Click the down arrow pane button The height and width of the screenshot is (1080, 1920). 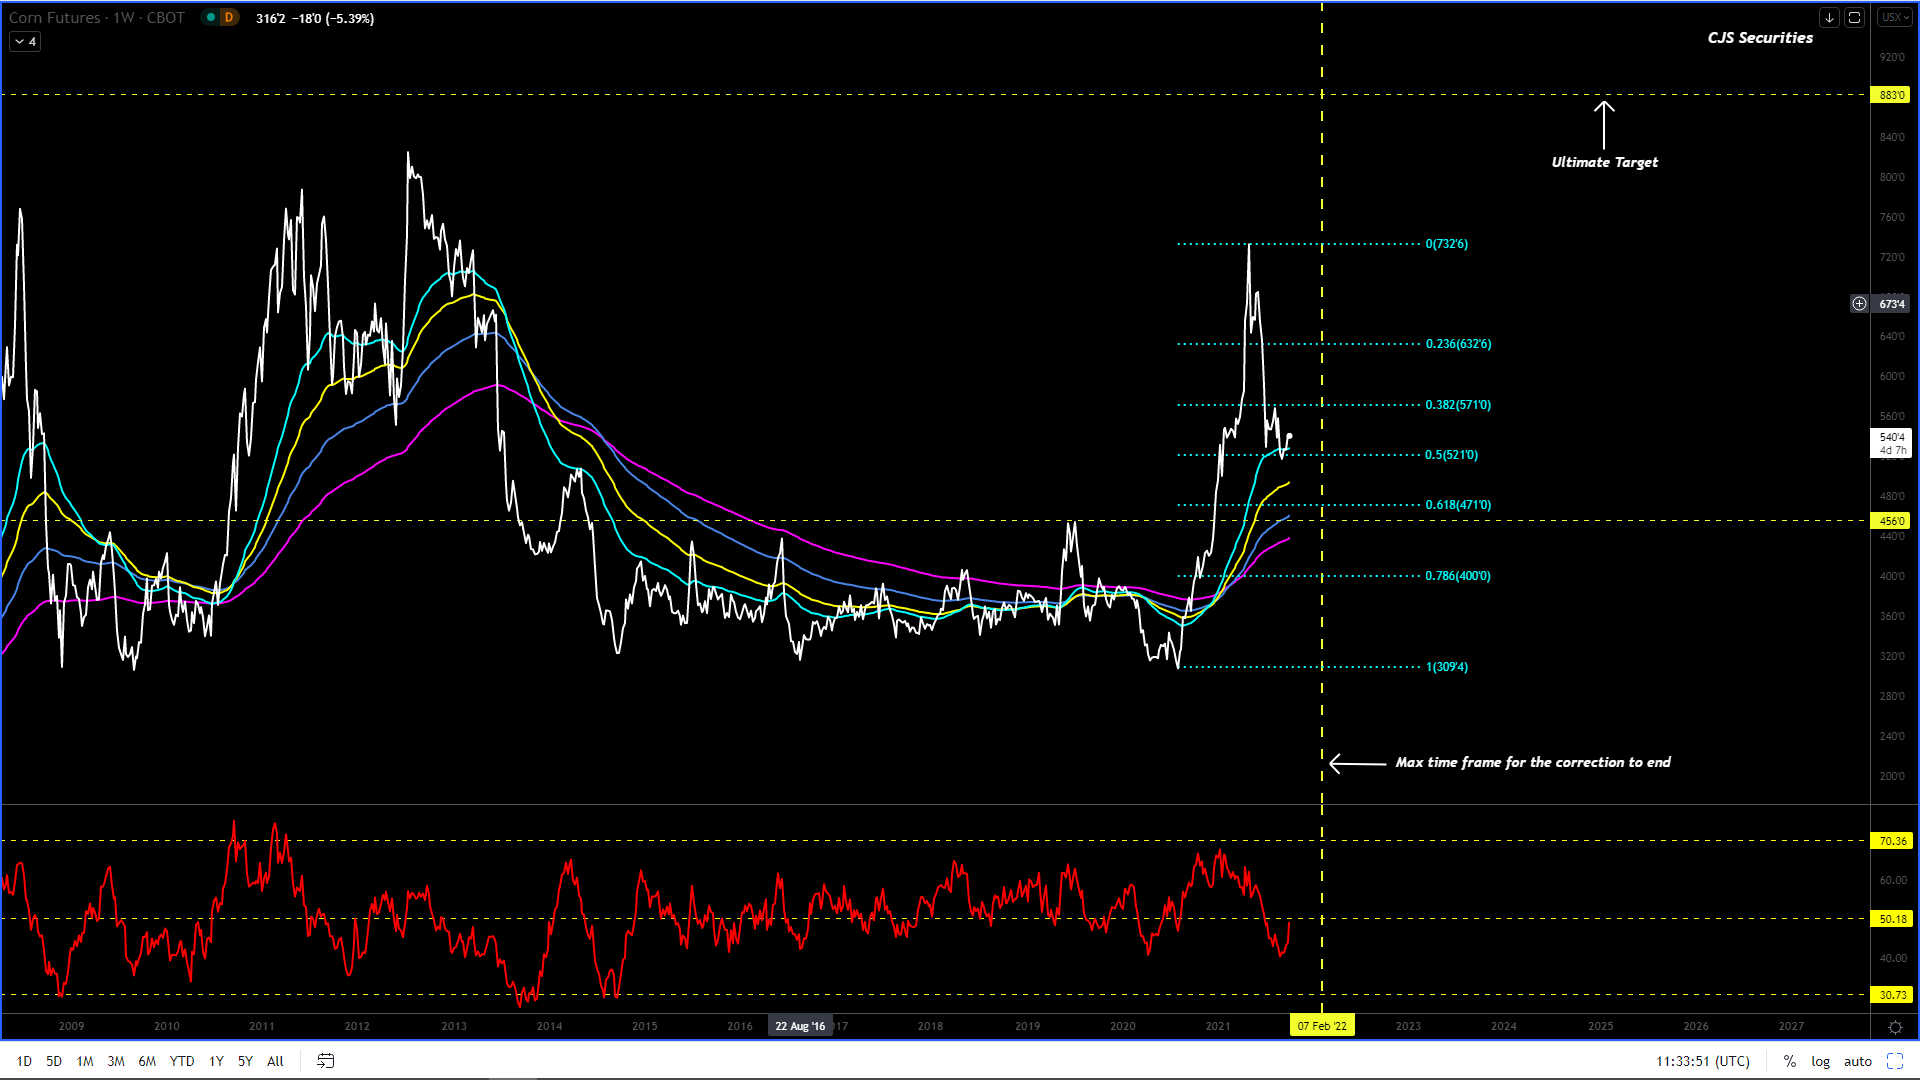(1829, 18)
